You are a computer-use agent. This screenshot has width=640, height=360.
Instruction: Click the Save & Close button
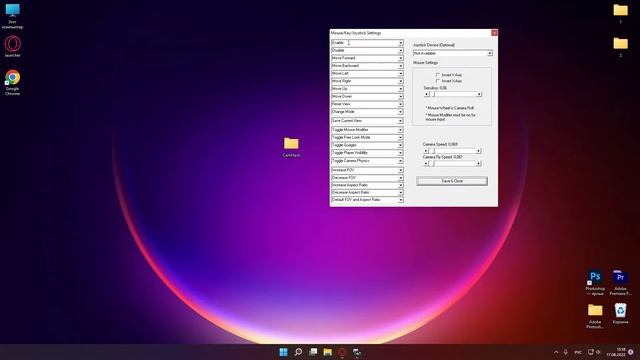point(452,181)
